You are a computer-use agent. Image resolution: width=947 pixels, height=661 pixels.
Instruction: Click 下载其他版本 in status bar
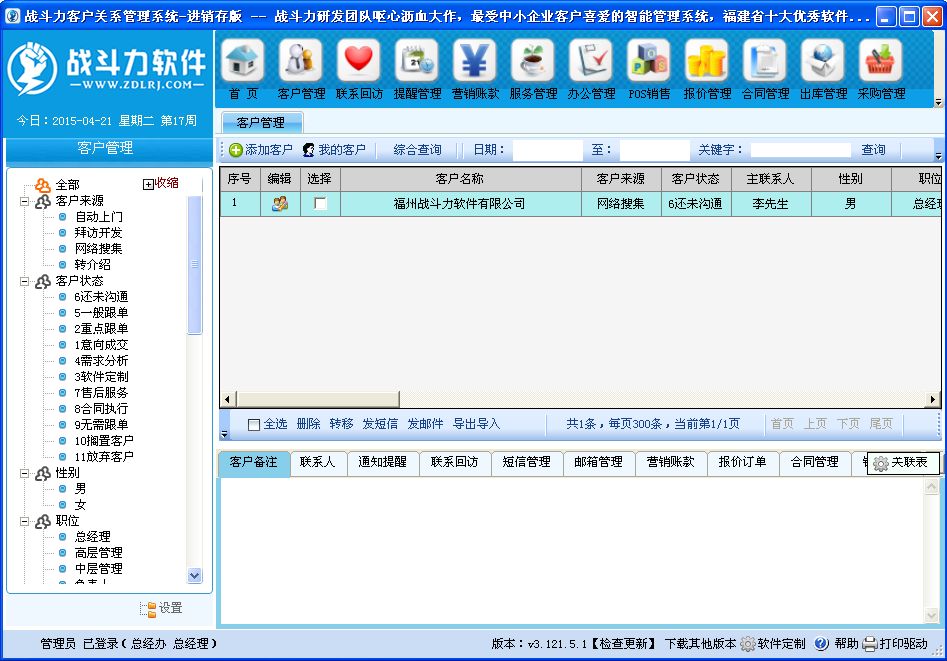pos(701,644)
